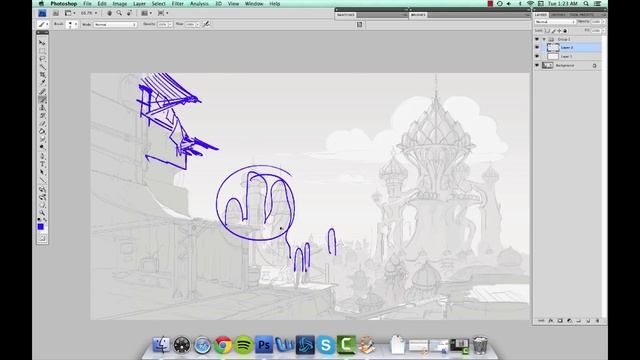
Task: Click Zoom tool in application bar
Action: pyautogui.click(x=119, y=13)
